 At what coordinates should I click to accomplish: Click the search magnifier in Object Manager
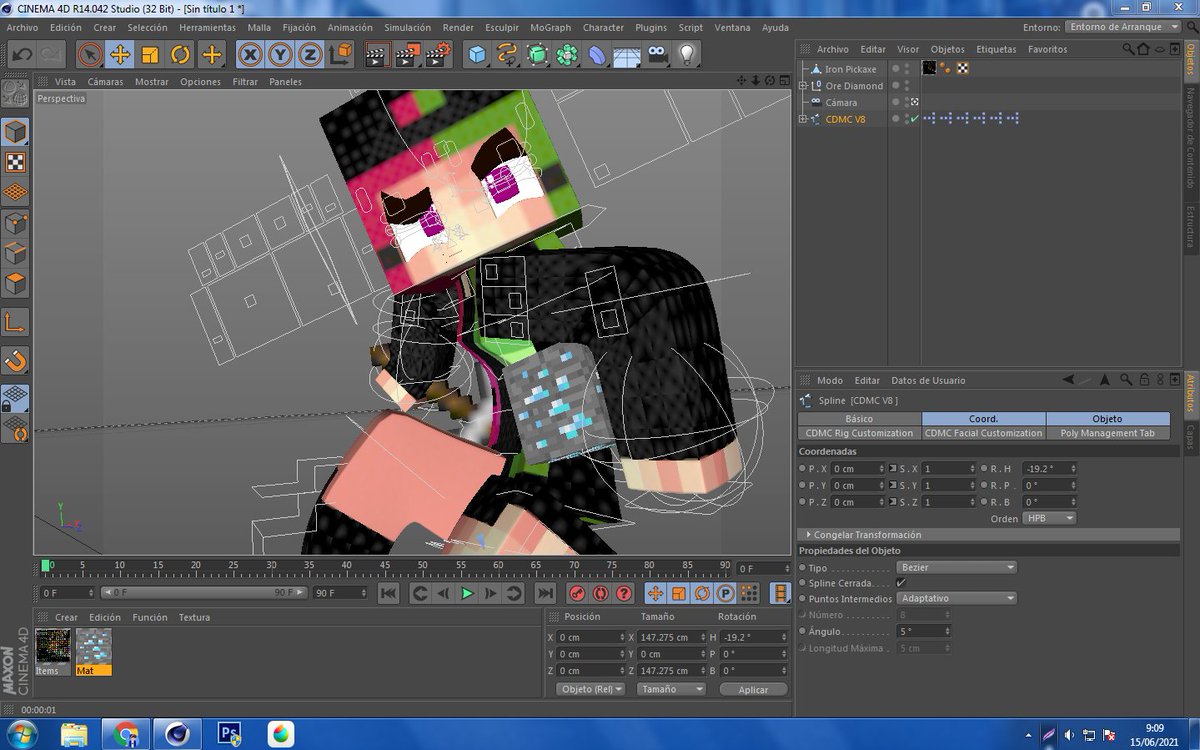(1129, 49)
